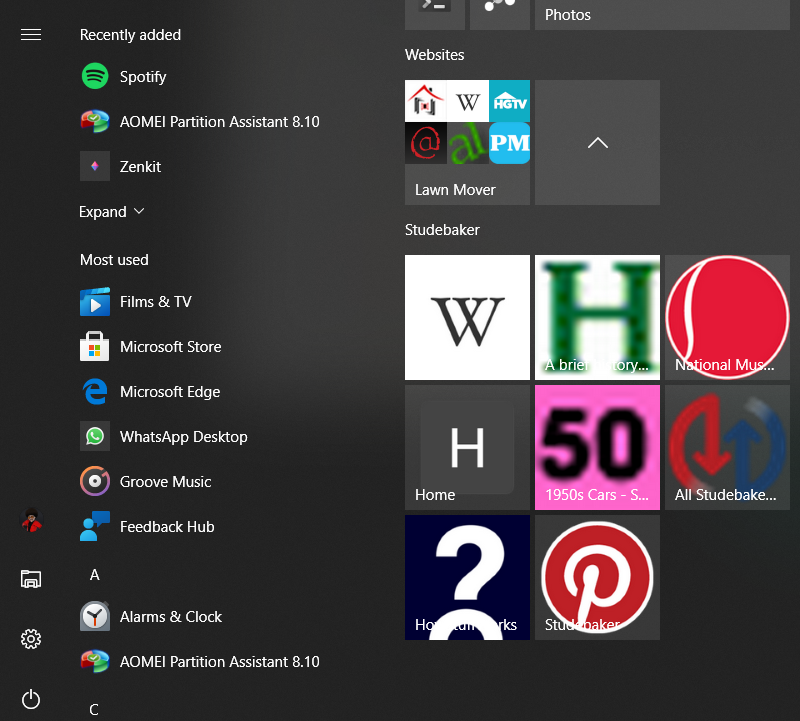Open the Studebaker Pinterest tile
This screenshot has width=800, height=721.
597,577
